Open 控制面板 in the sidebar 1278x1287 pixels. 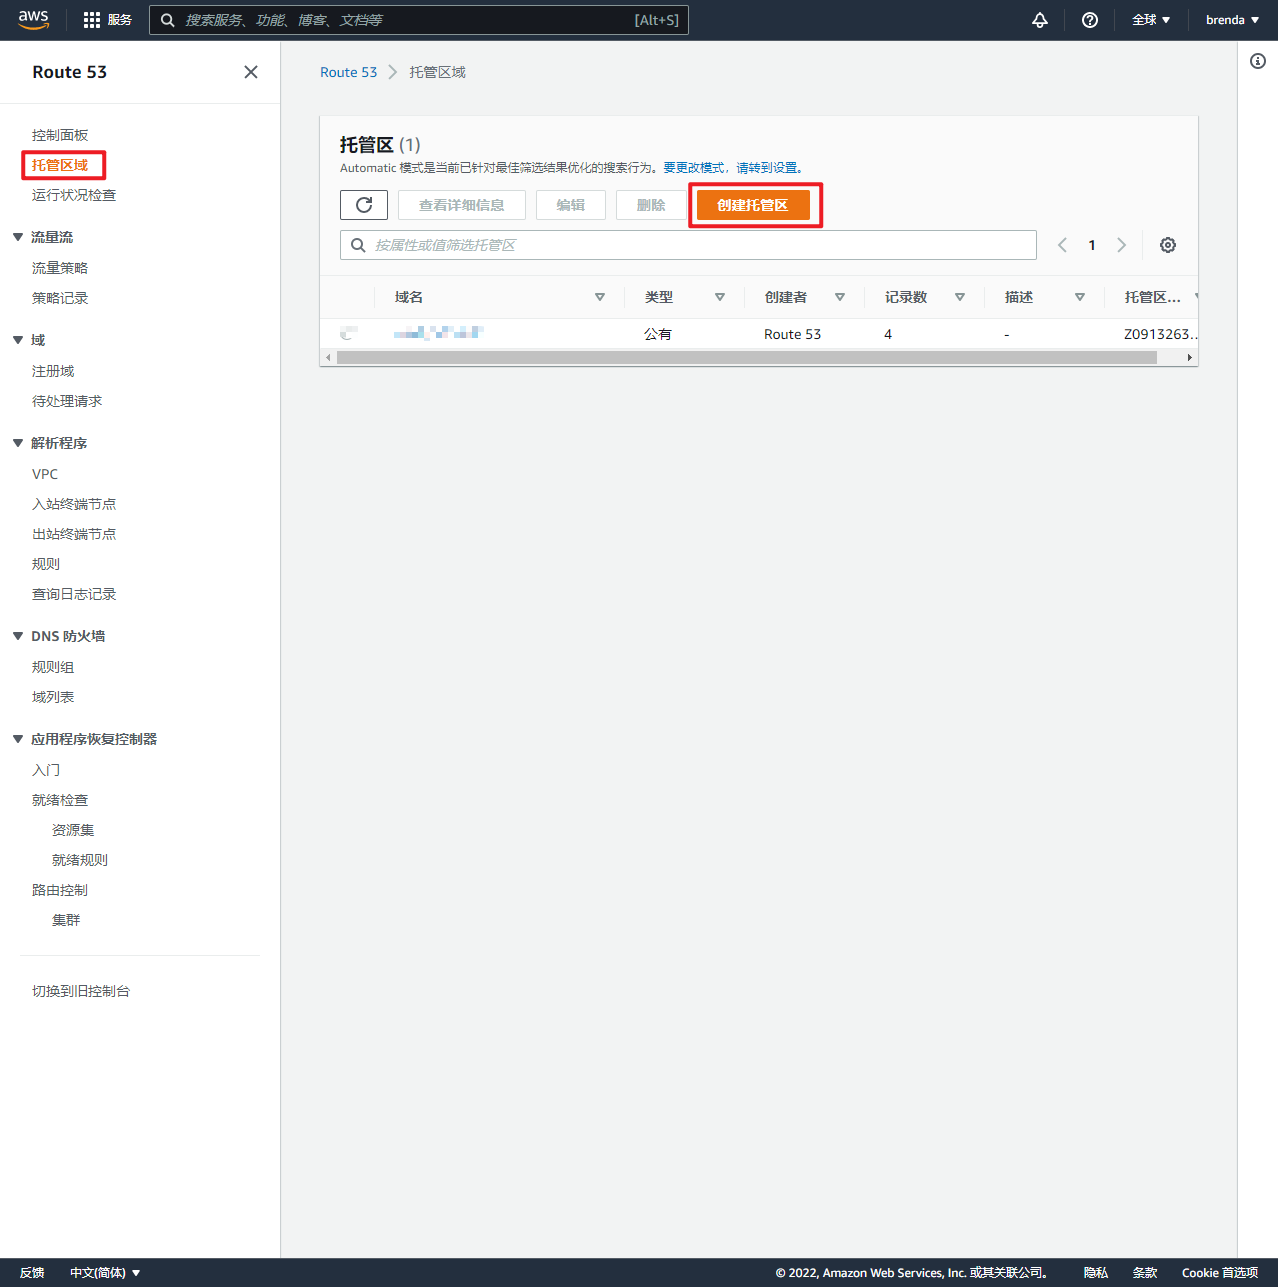60,135
